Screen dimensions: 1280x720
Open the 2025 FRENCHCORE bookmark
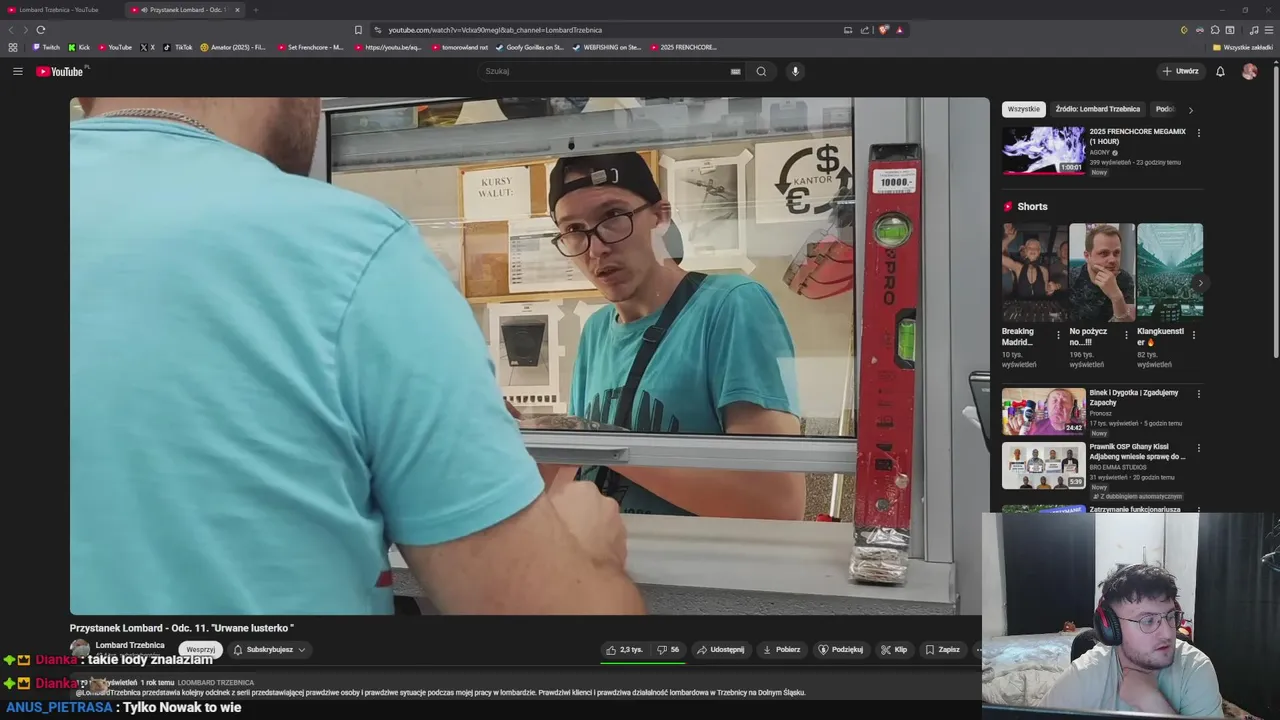pyautogui.click(x=683, y=47)
